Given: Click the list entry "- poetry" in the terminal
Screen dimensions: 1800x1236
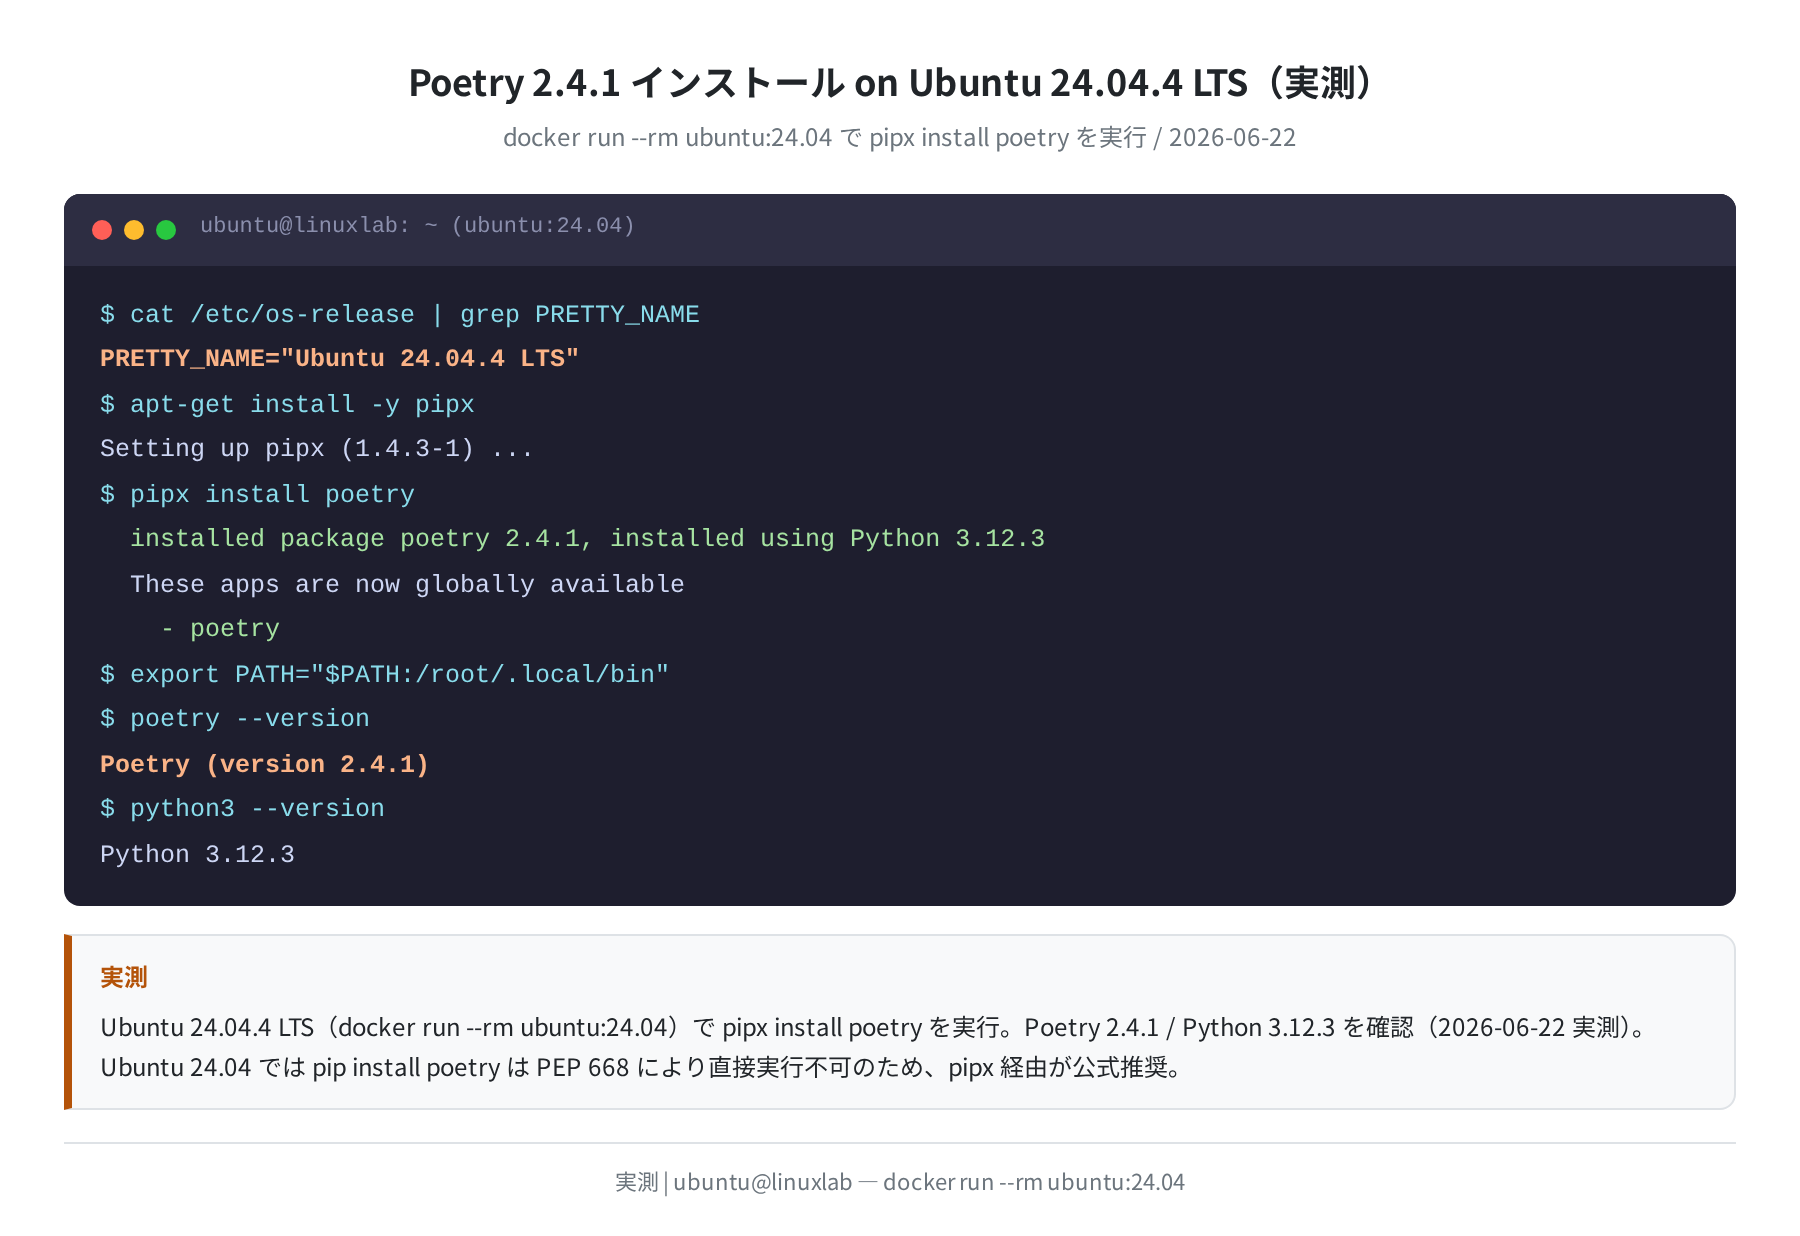Looking at the screenshot, I should [220, 629].
